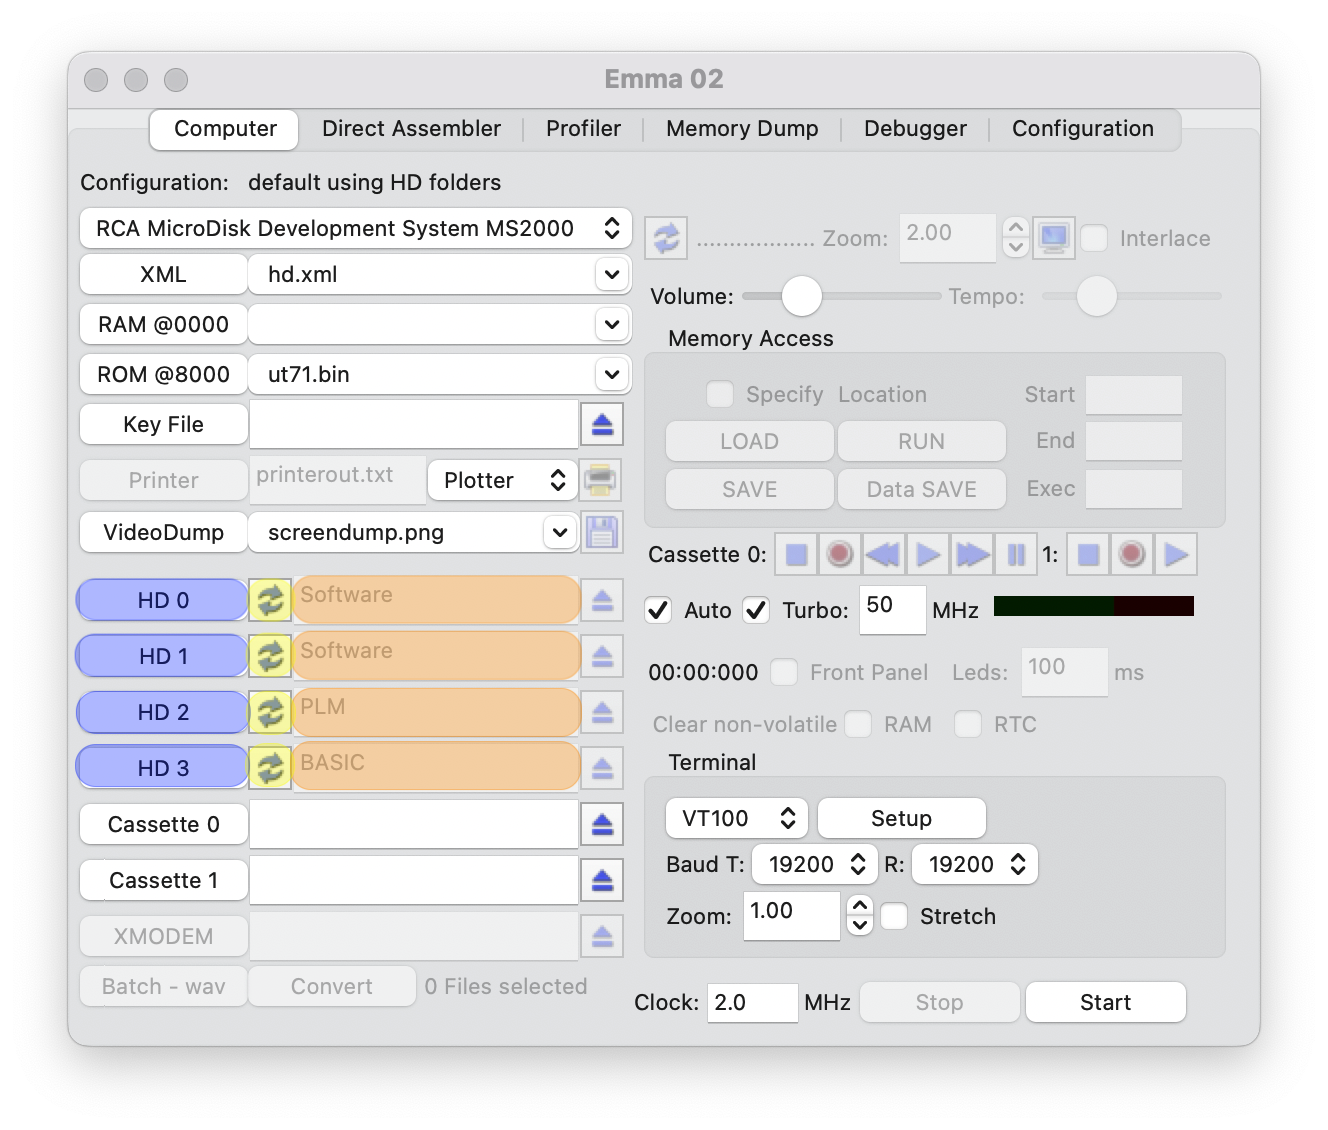This screenshot has width=1328, height=1130.
Task: Click the refresh icon next to HD 3
Action: [270, 768]
